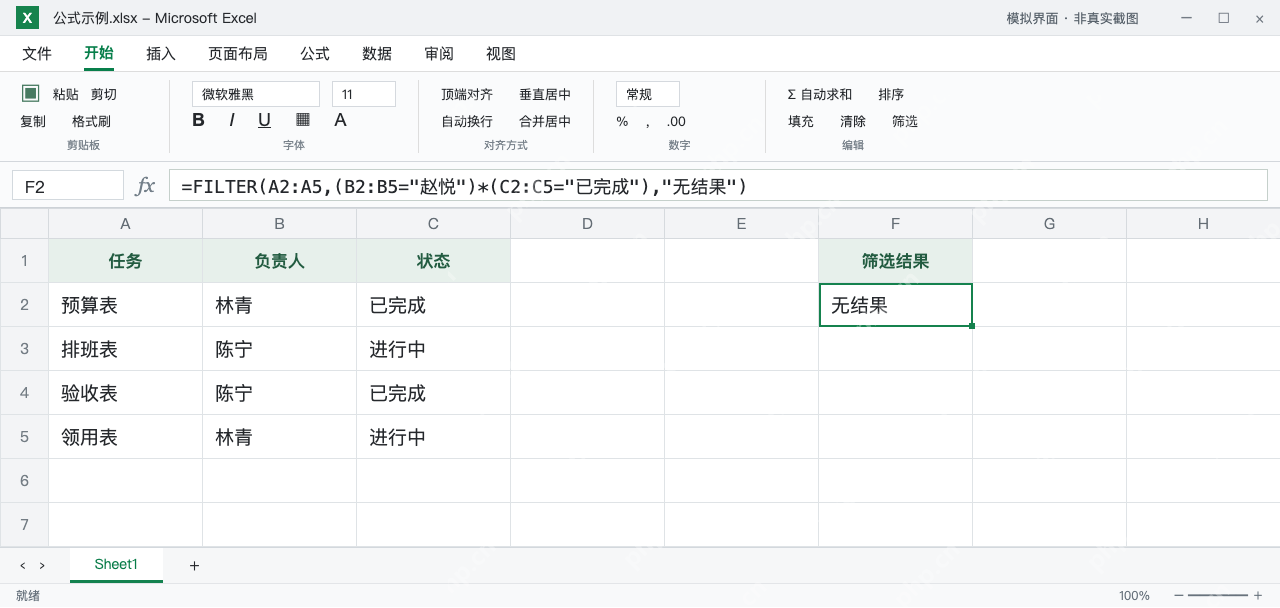The width and height of the screenshot is (1280, 608).
Task: Go to previous sheet arrow
Action: pos(23,566)
